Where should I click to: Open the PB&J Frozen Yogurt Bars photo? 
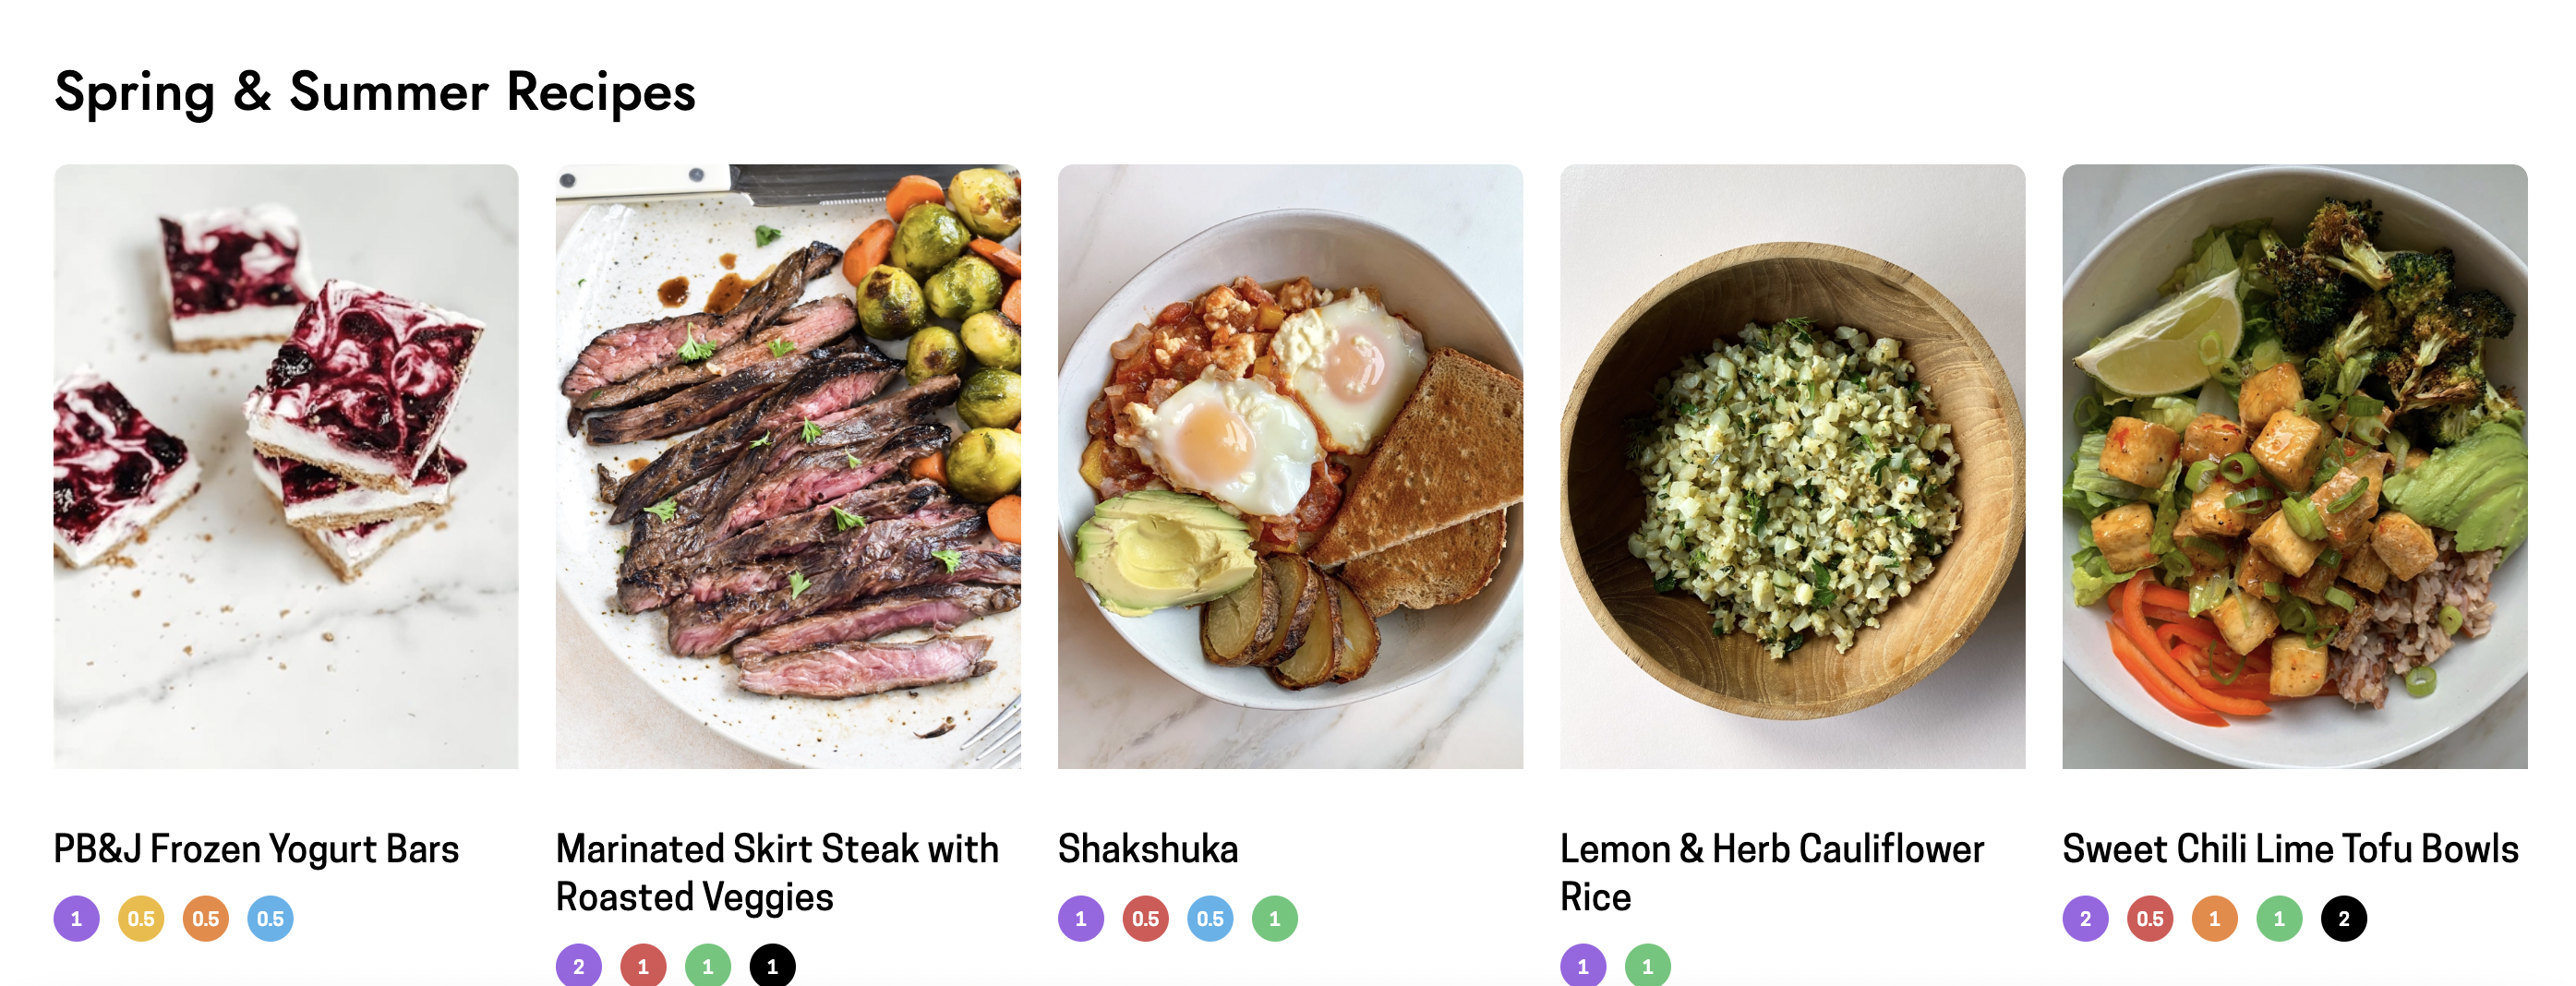pyautogui.click(x=286, y=466)
